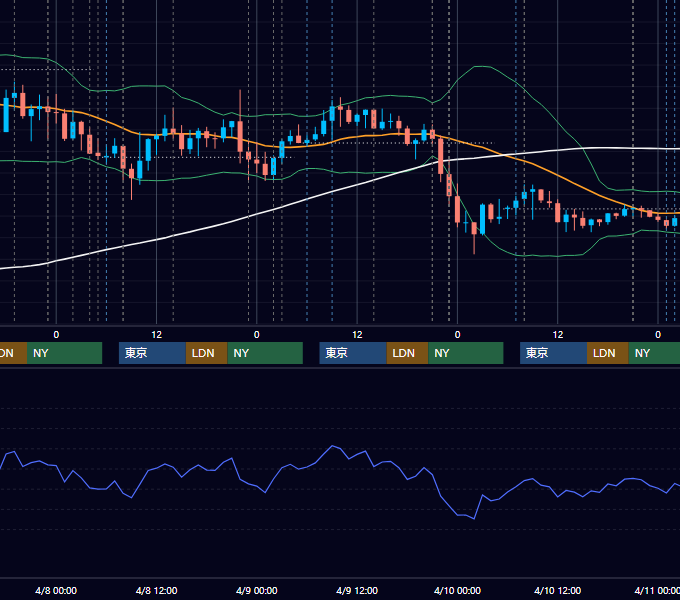Click the 4/10 12:00 date axis label
This screenshot has width=680, height=600.
click(558, 590)
